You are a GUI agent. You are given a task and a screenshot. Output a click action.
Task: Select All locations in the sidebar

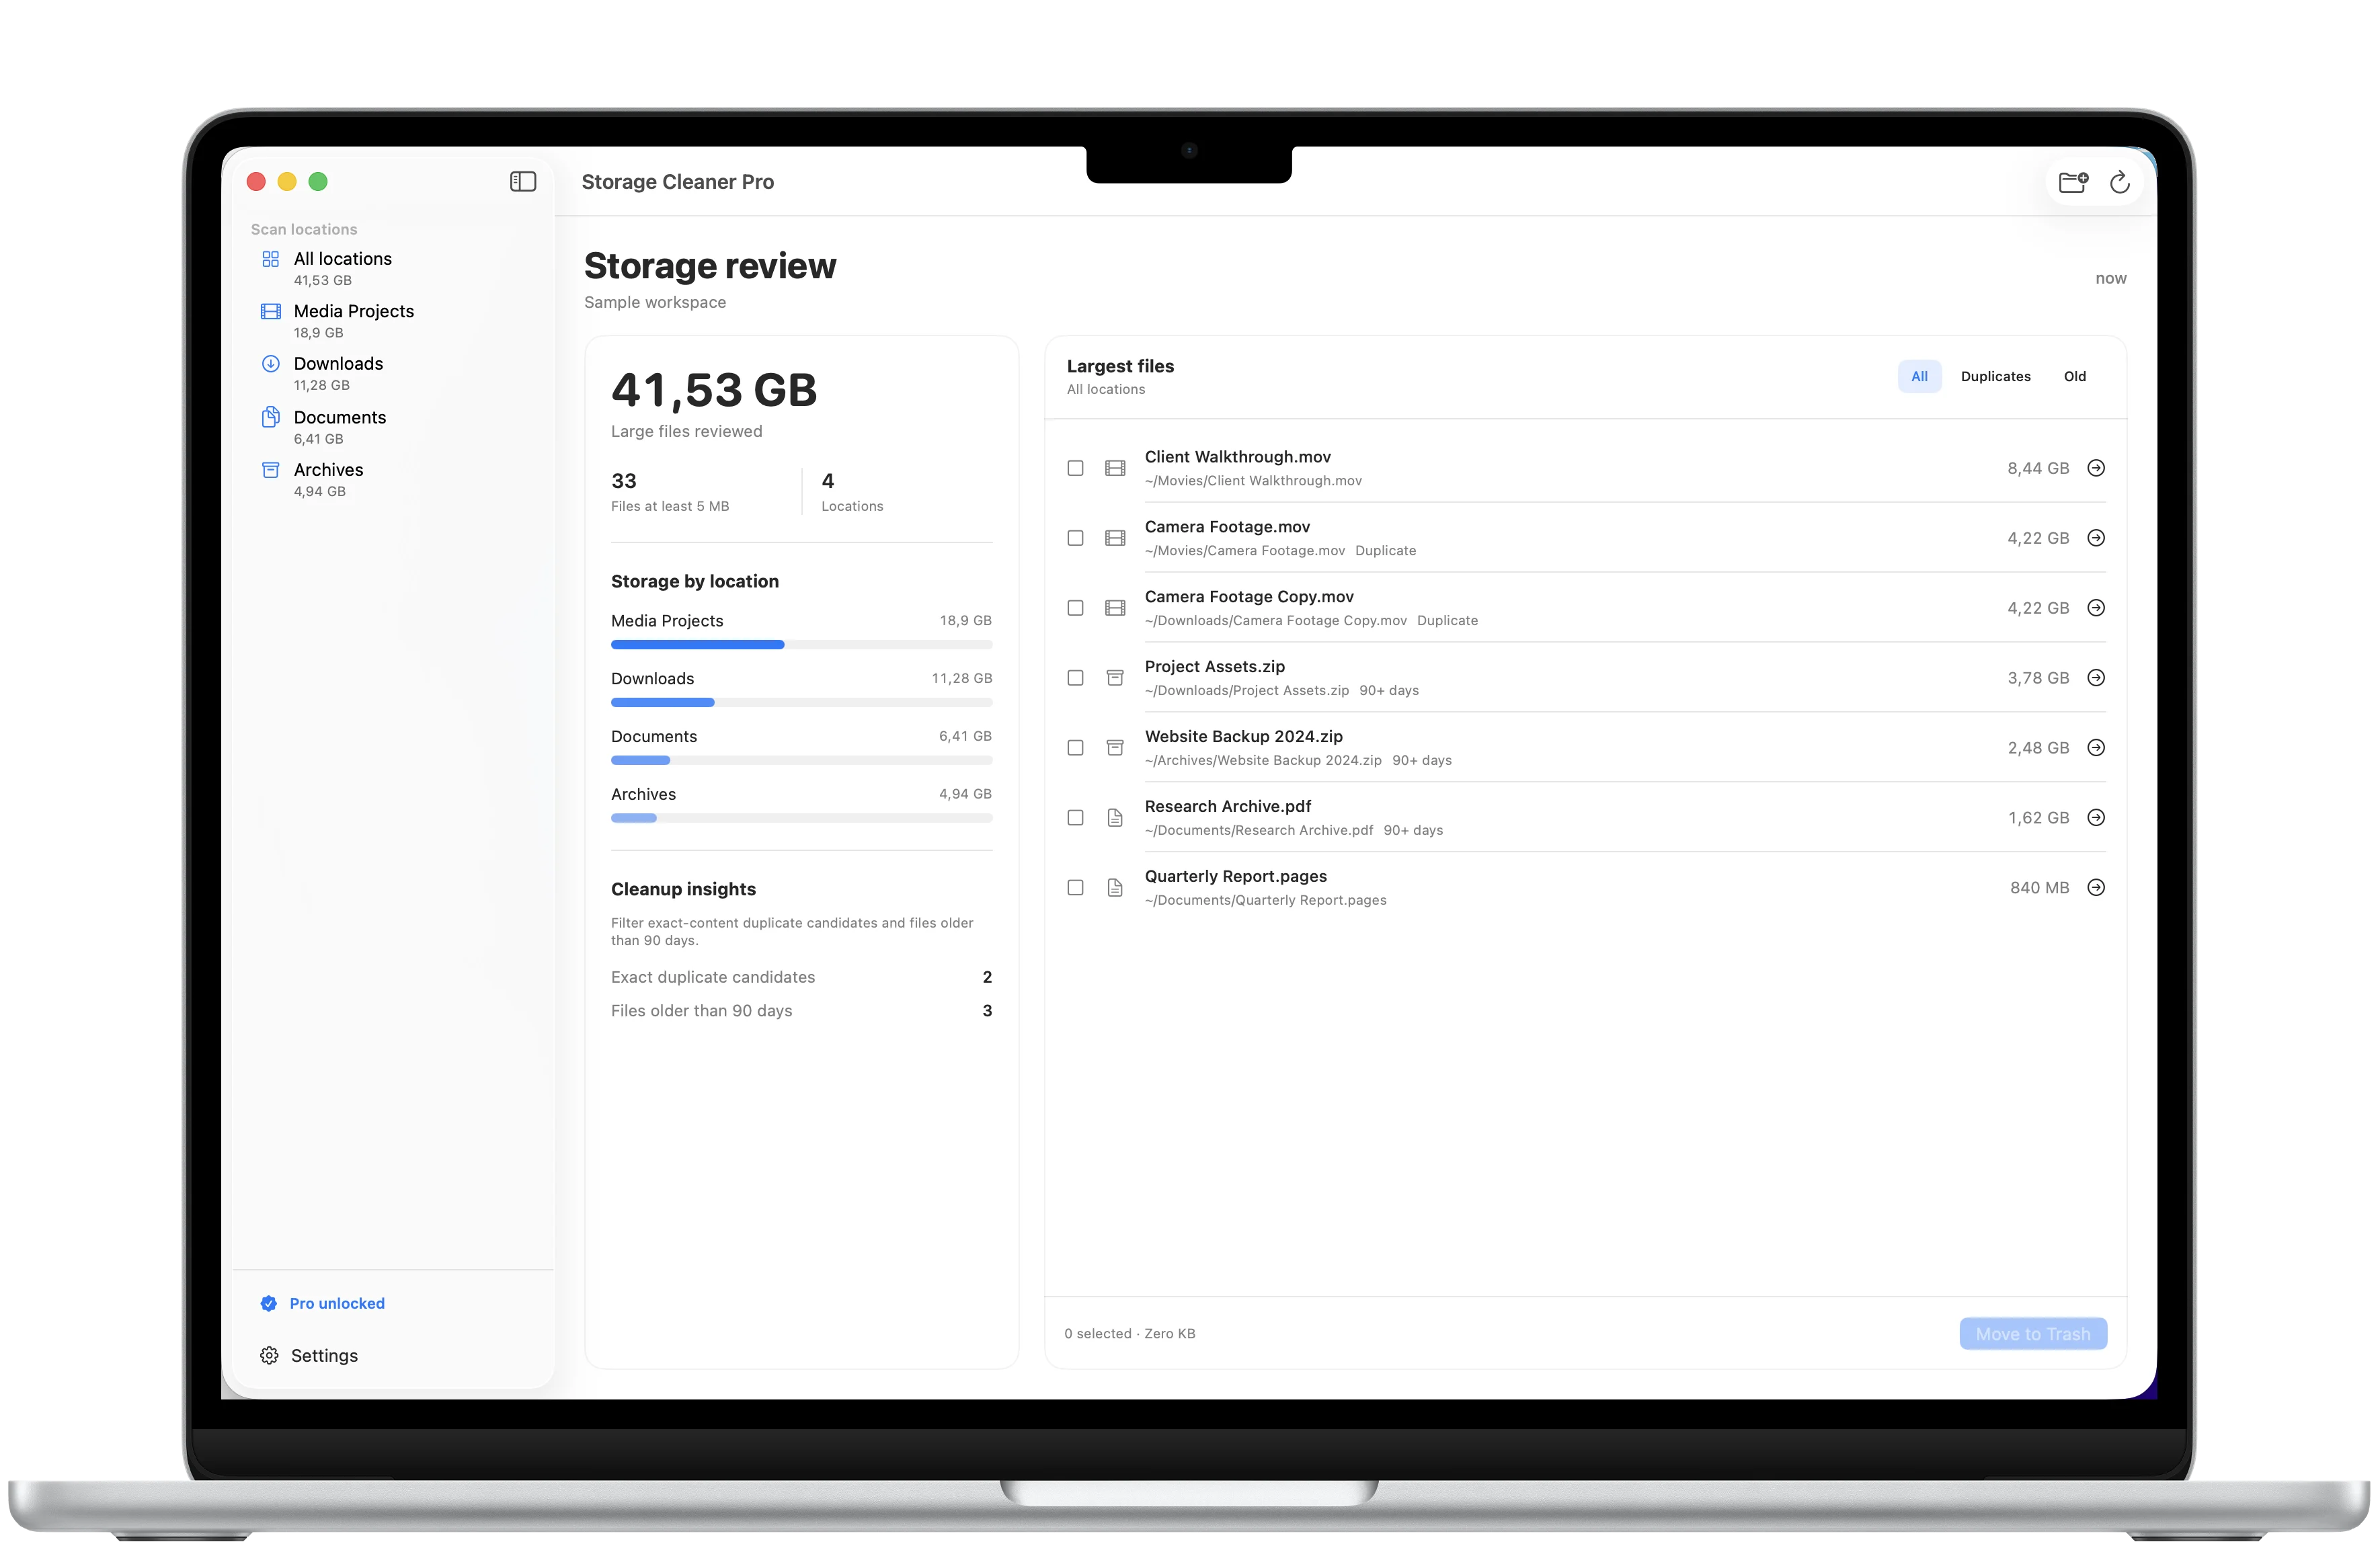coord(393,268)
